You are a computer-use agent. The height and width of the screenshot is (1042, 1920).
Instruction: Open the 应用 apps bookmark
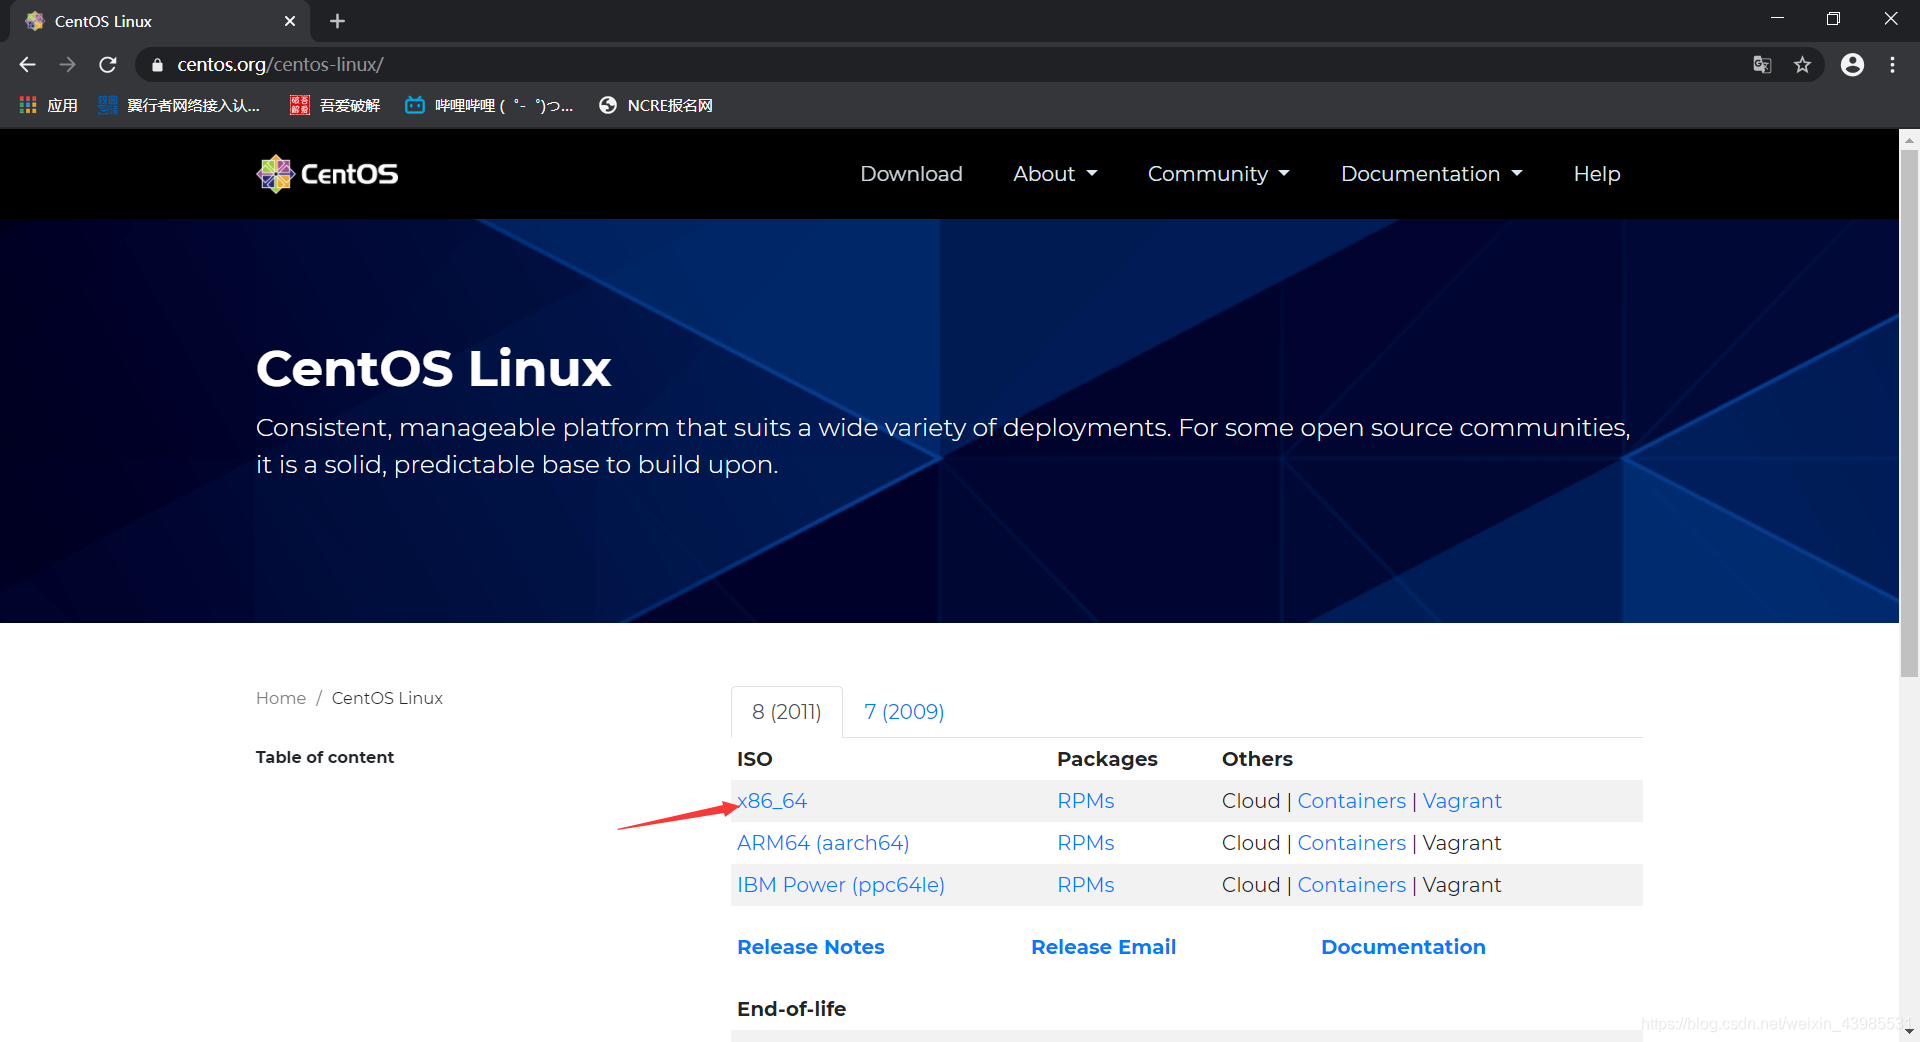pos(48,105)
